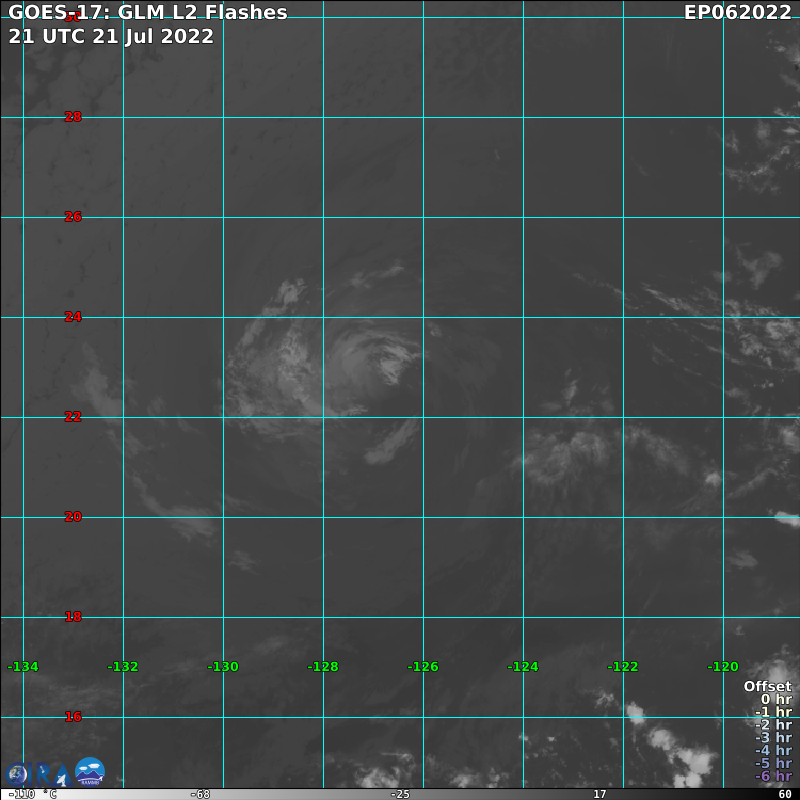The image size is (800, 800).
Task: Click the 18 latitude label
Action: [73, 617]
